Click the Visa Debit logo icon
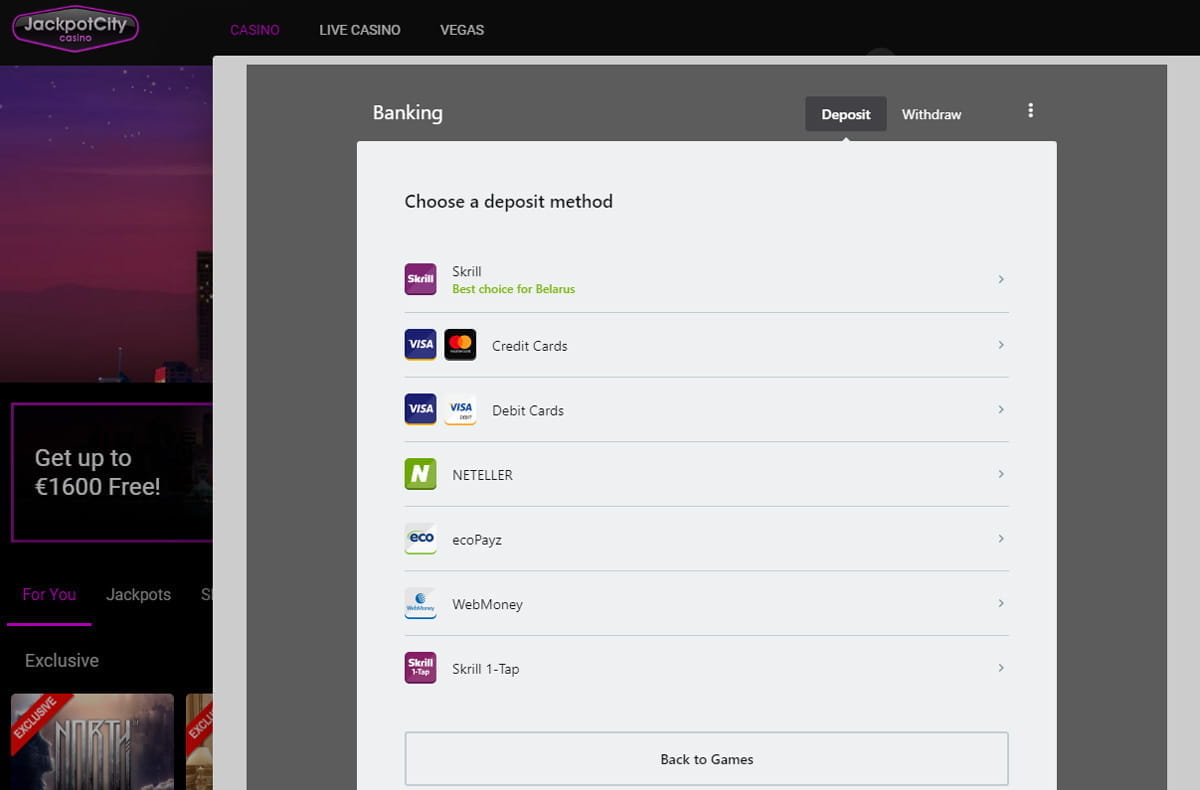 pyautogui.click(x=460, y=410)
